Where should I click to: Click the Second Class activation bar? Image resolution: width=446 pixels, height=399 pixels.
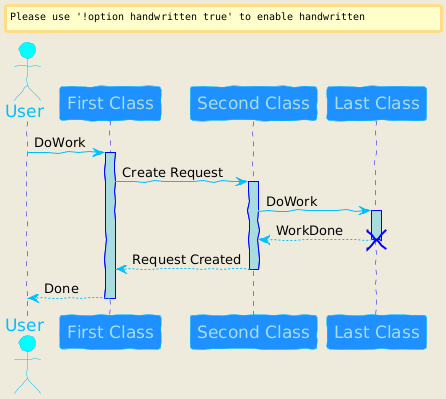(x=253, y=225)
